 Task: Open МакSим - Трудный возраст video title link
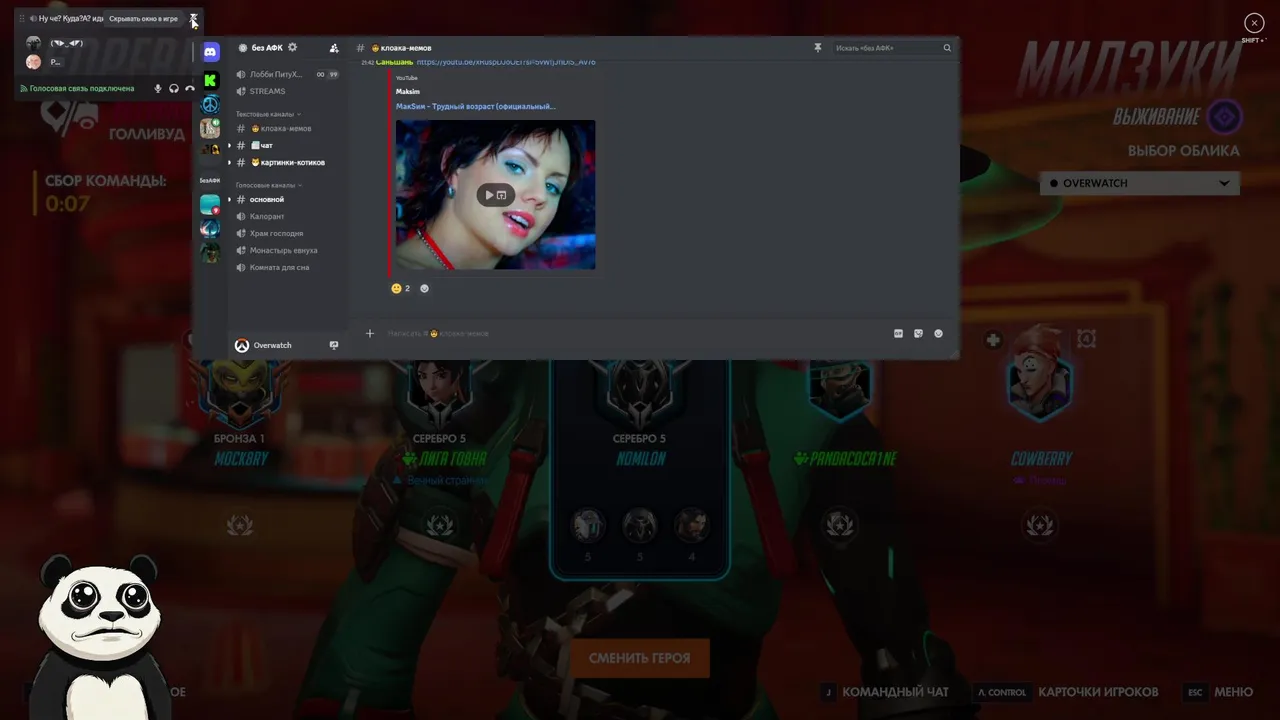475,106
